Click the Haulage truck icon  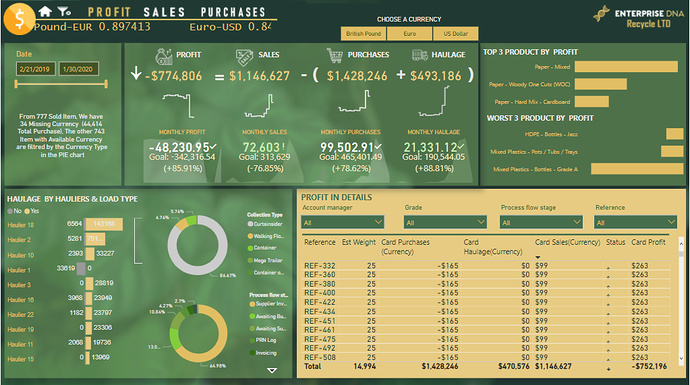click(x=420, y=55)
